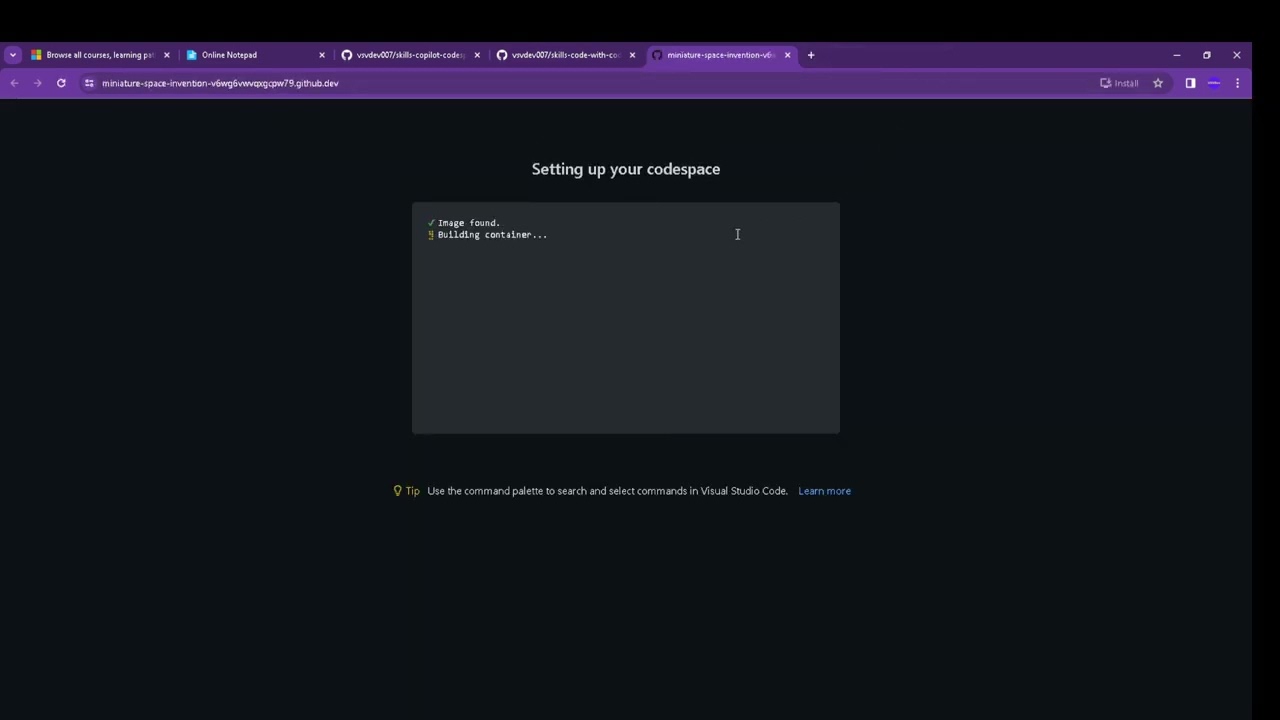Close the skills-code-with-codespaces tab
Image resolution: width=1280 pixels, height=720 pixels.
pyautogui.click(x=632, y=55)
